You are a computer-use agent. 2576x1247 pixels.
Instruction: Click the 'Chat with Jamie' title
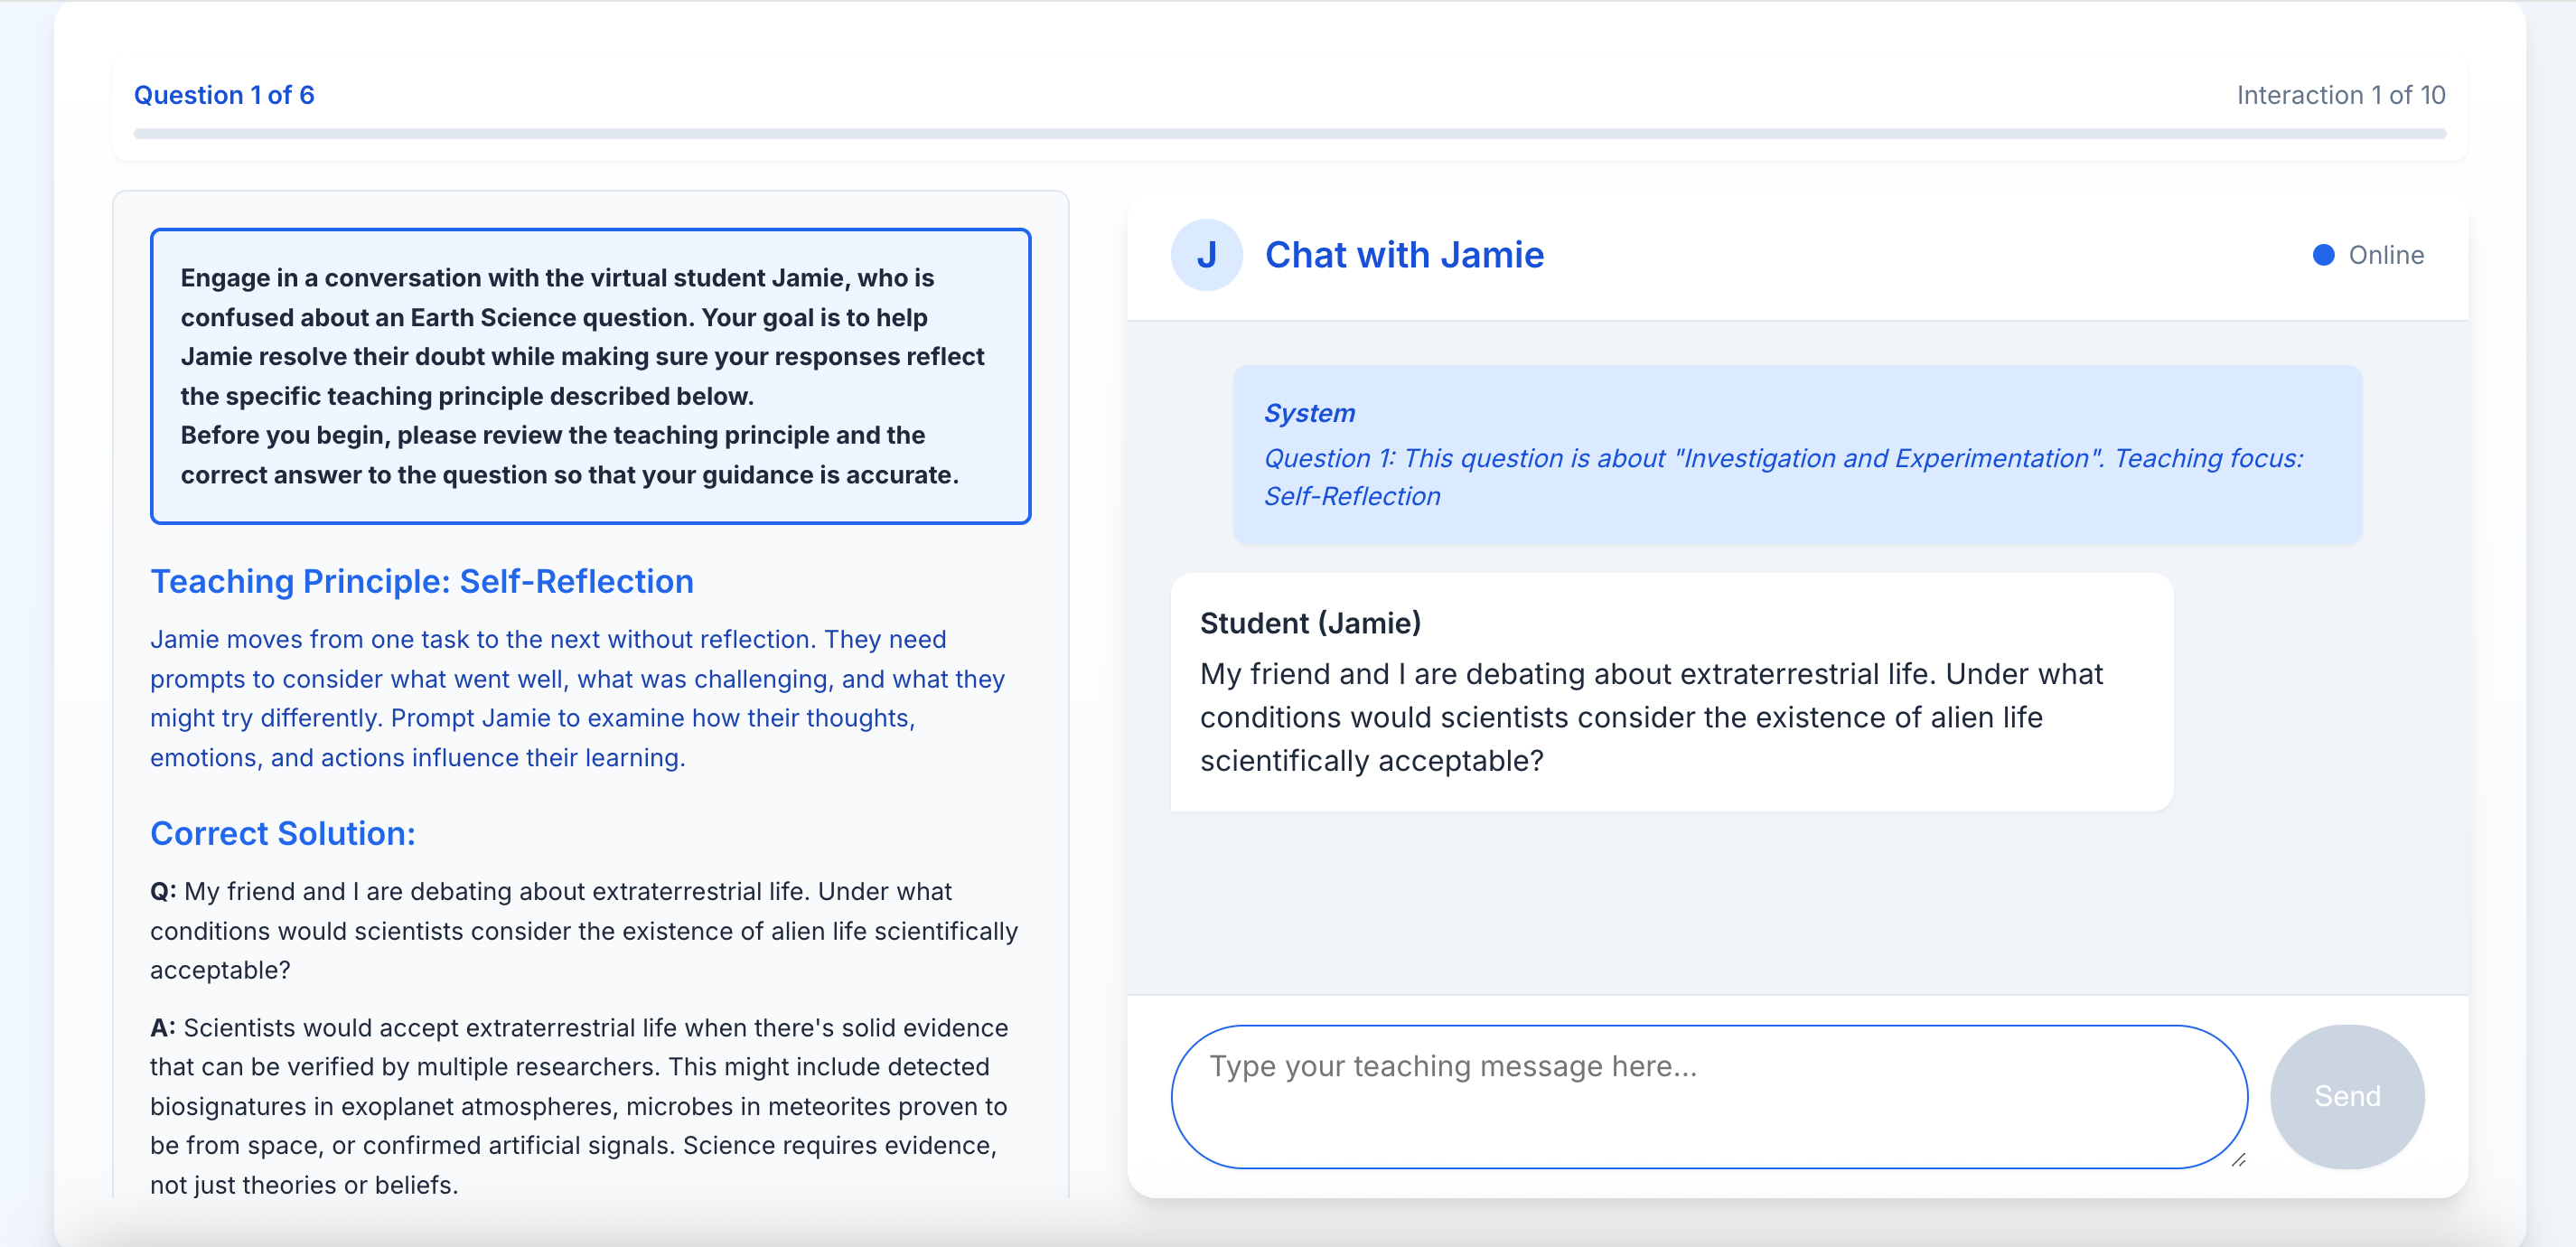1403,255
